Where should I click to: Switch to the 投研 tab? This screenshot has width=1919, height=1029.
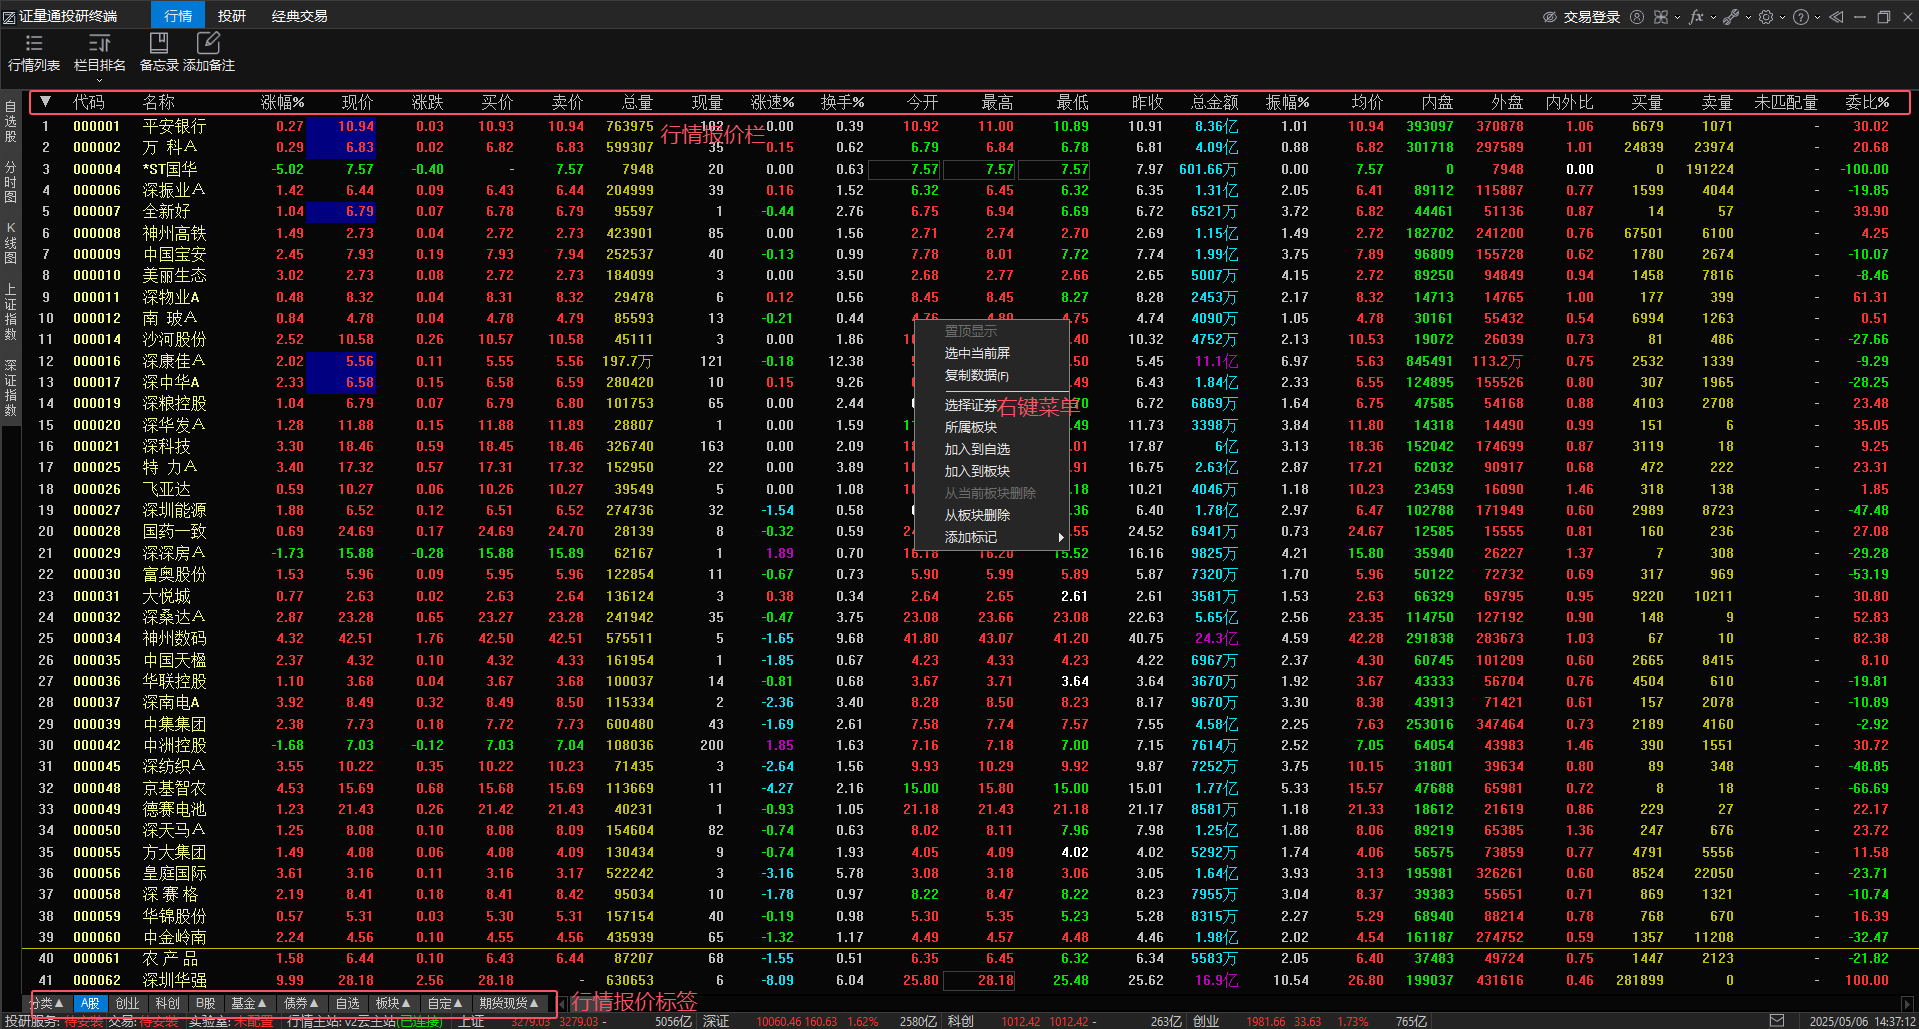click(232, 16)
